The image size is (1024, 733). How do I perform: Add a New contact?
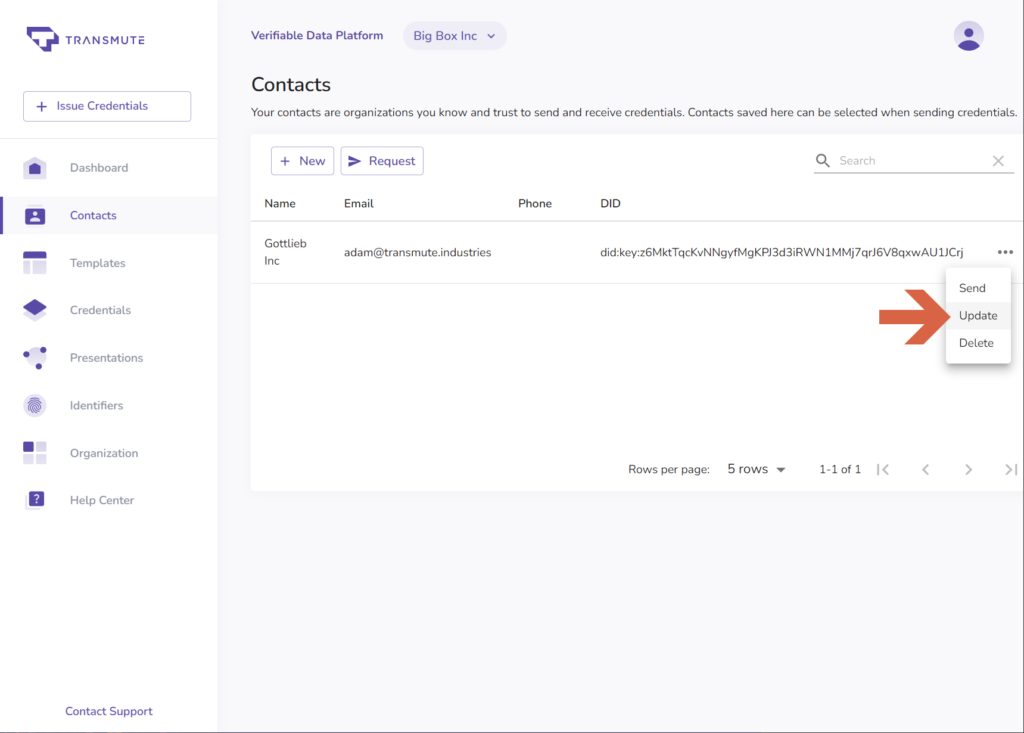point(302,161)
